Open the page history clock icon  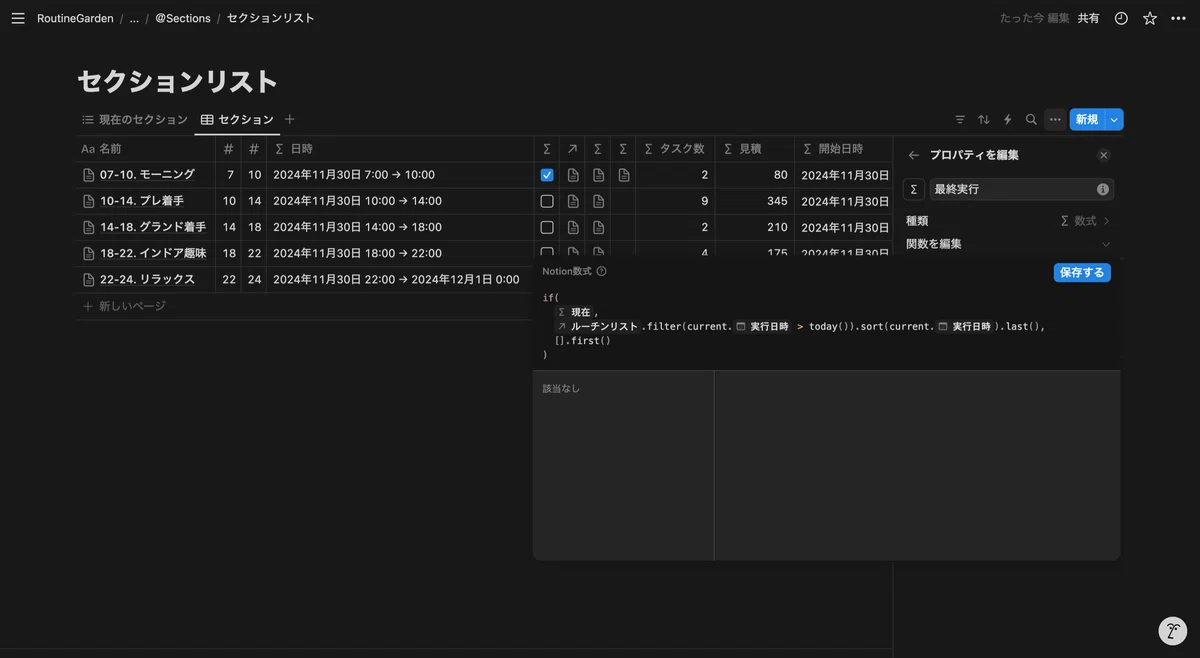click(x=1121, y=18)
